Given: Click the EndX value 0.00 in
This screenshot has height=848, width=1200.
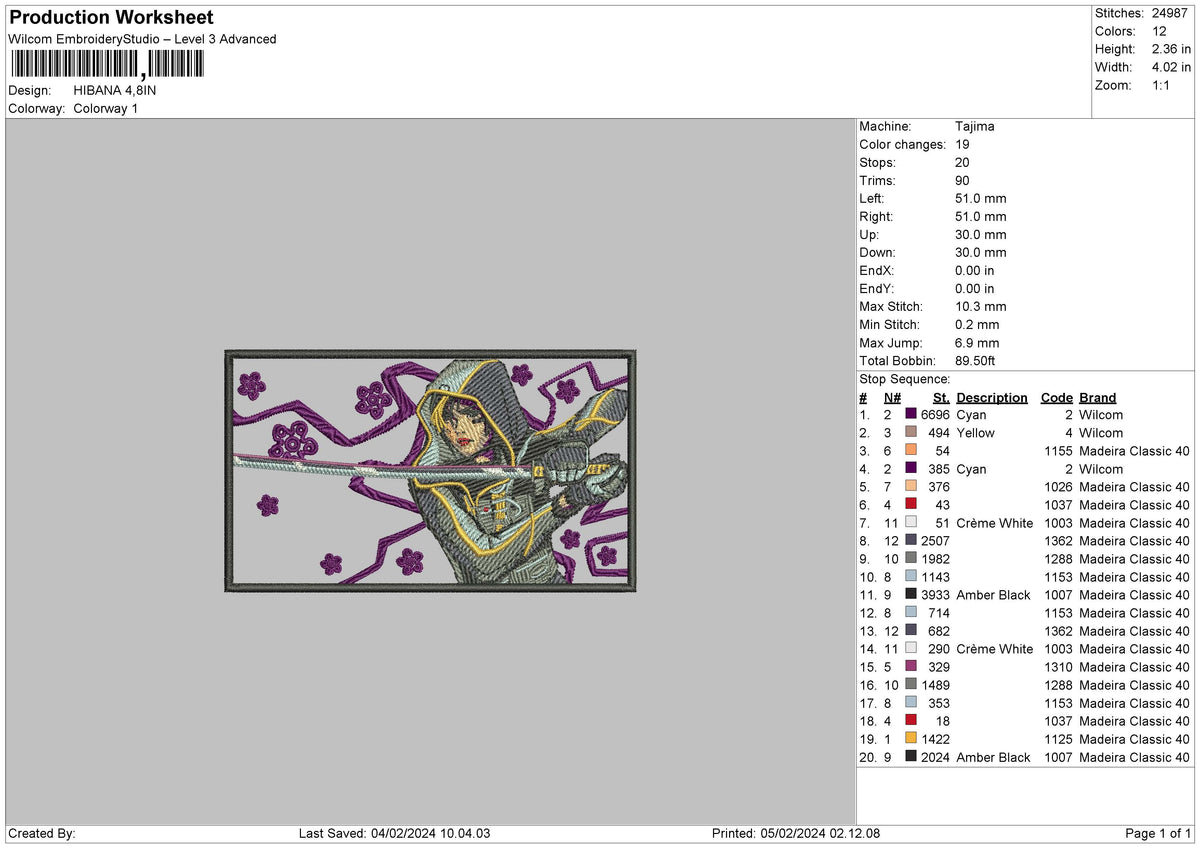Looking at the screenshot, I should click(975, 271).
